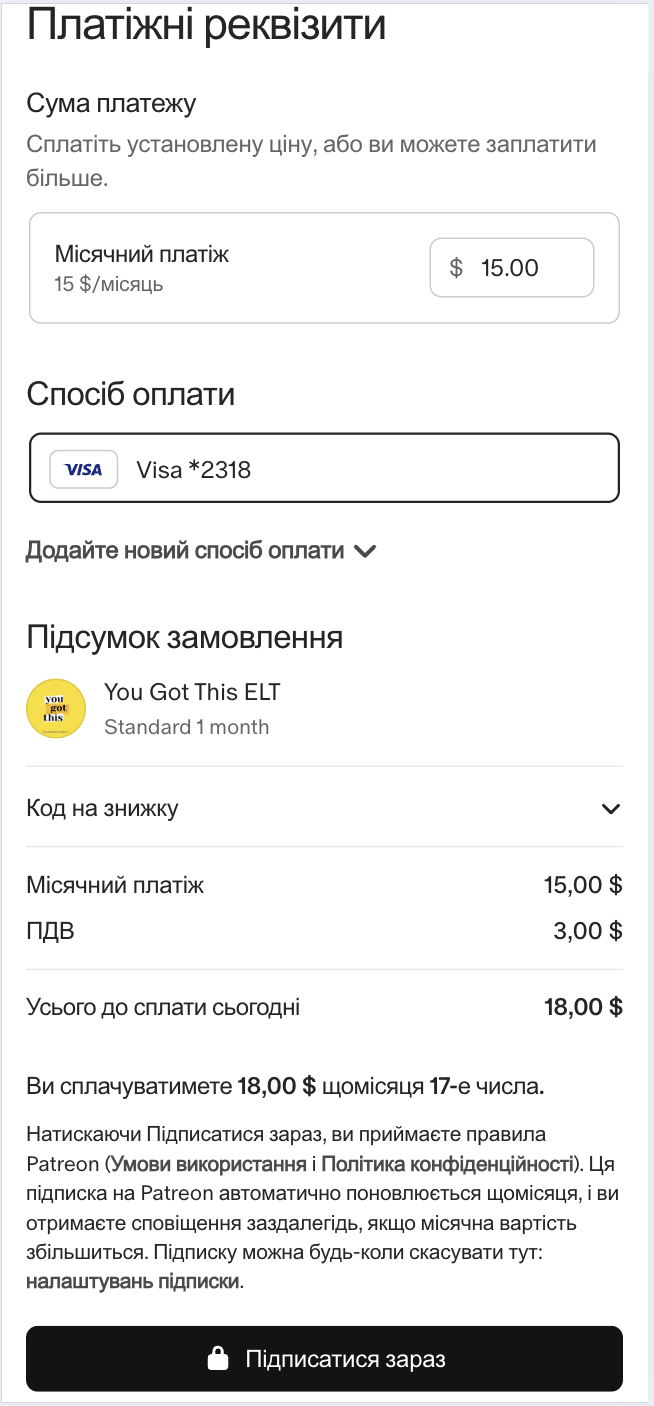Click the total amount 18,00 $

(583, 1007)
